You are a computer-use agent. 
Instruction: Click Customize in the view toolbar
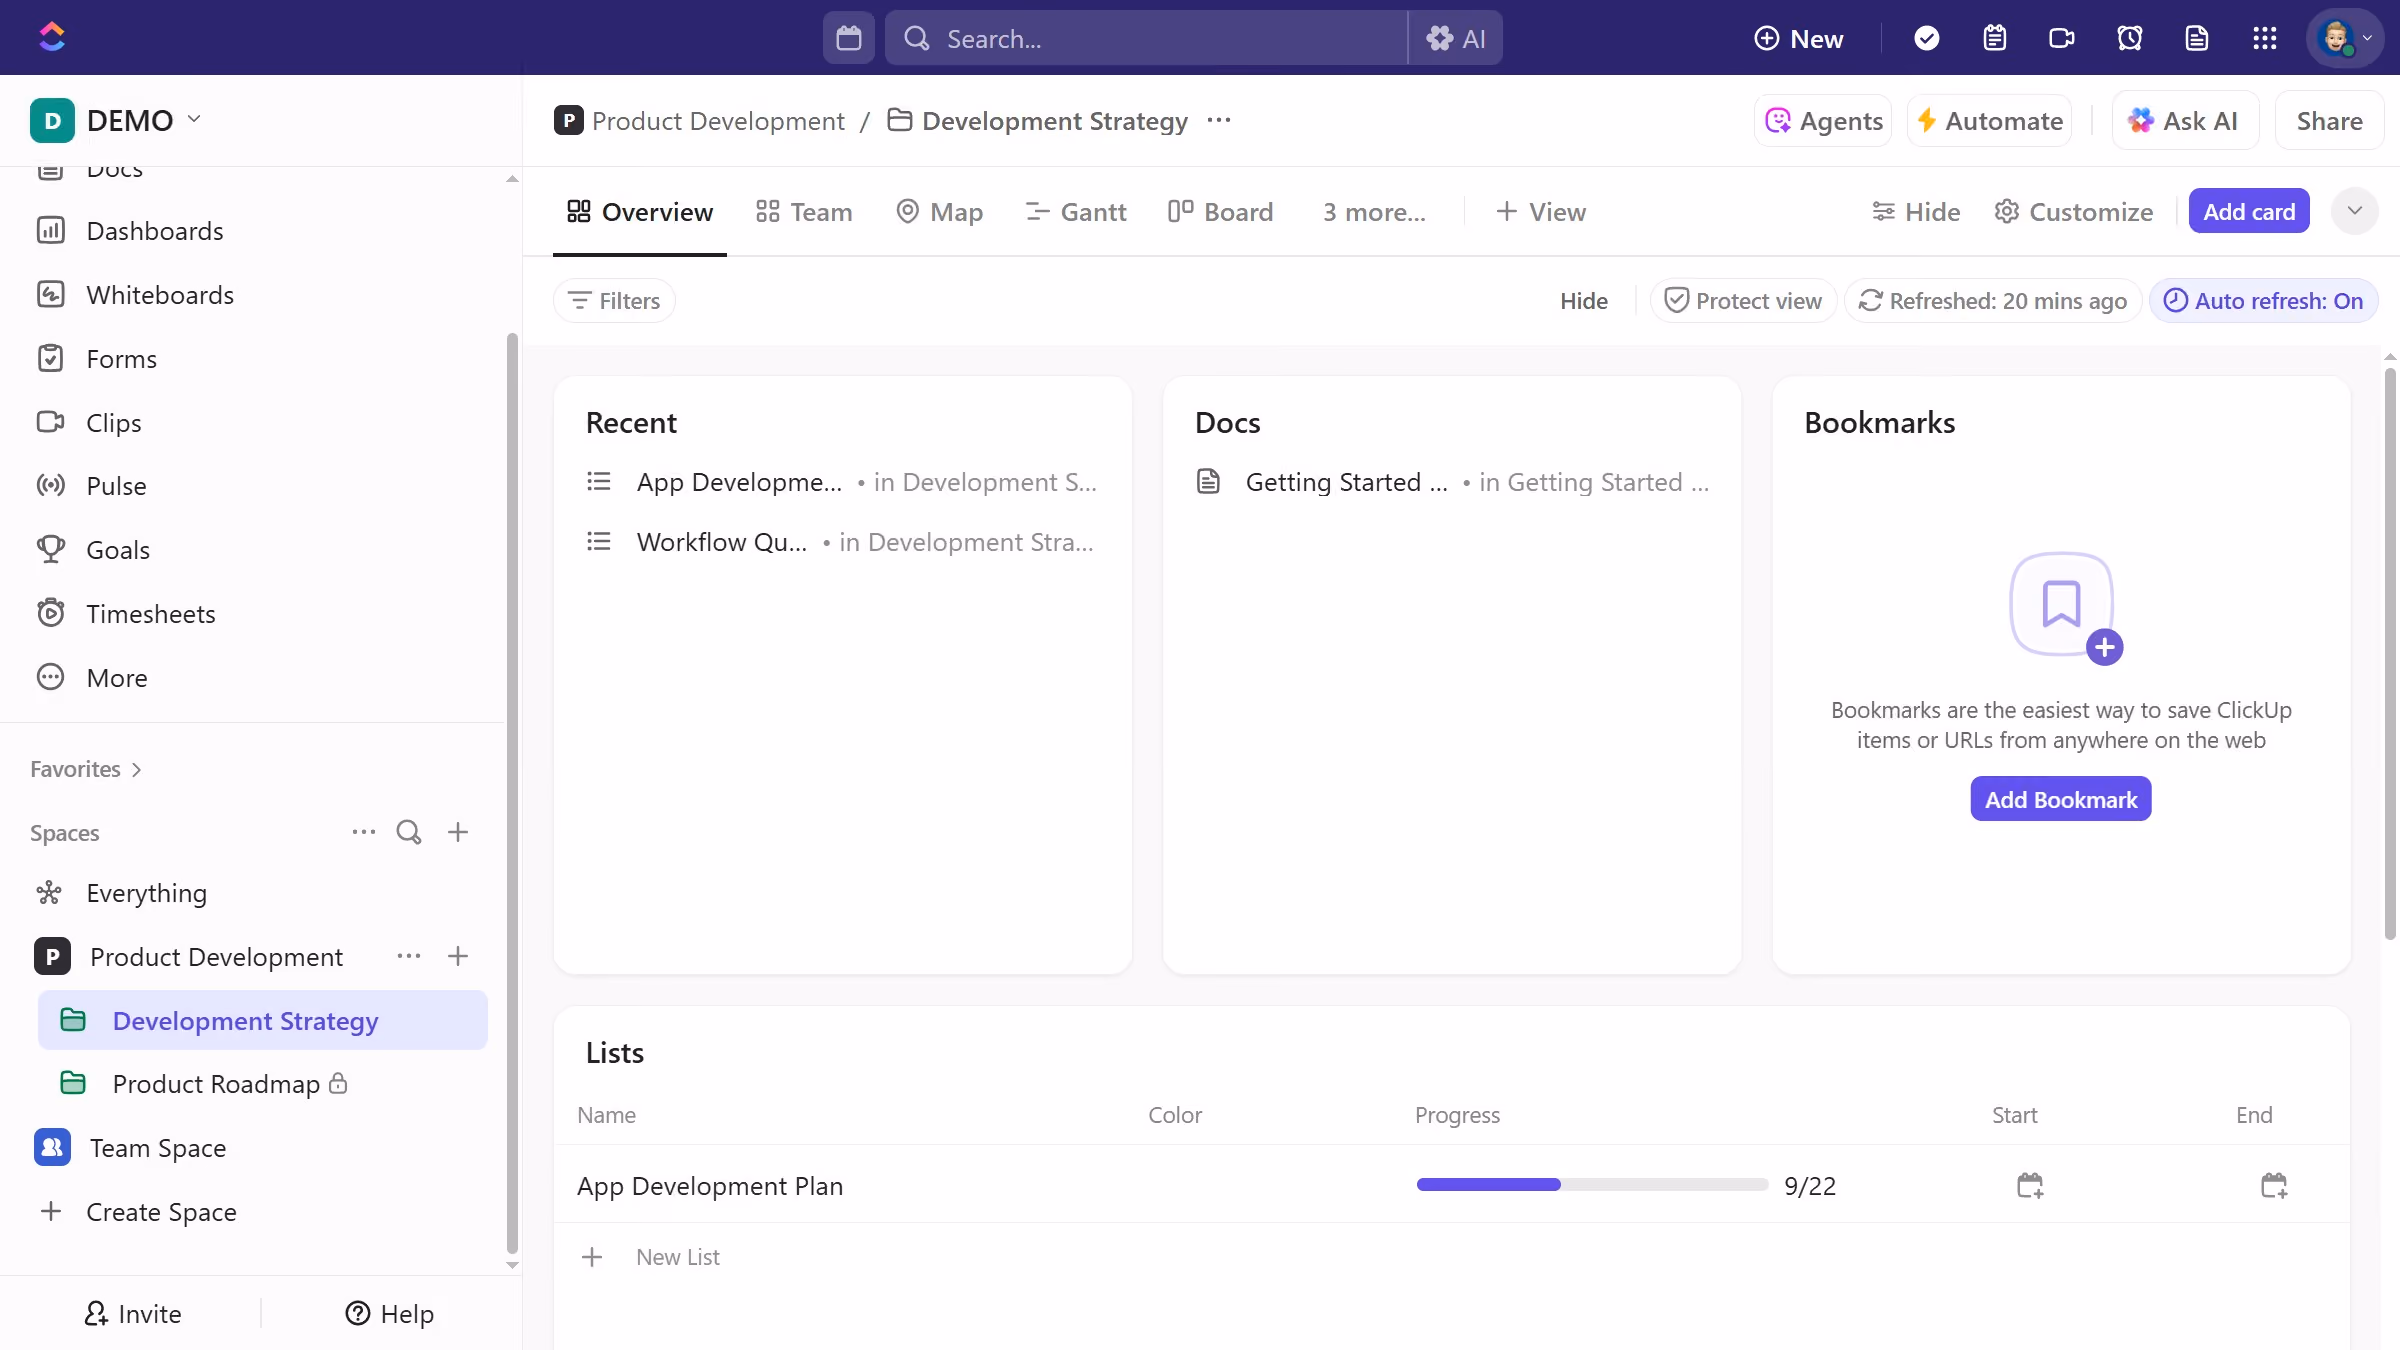coord(2073,212)
